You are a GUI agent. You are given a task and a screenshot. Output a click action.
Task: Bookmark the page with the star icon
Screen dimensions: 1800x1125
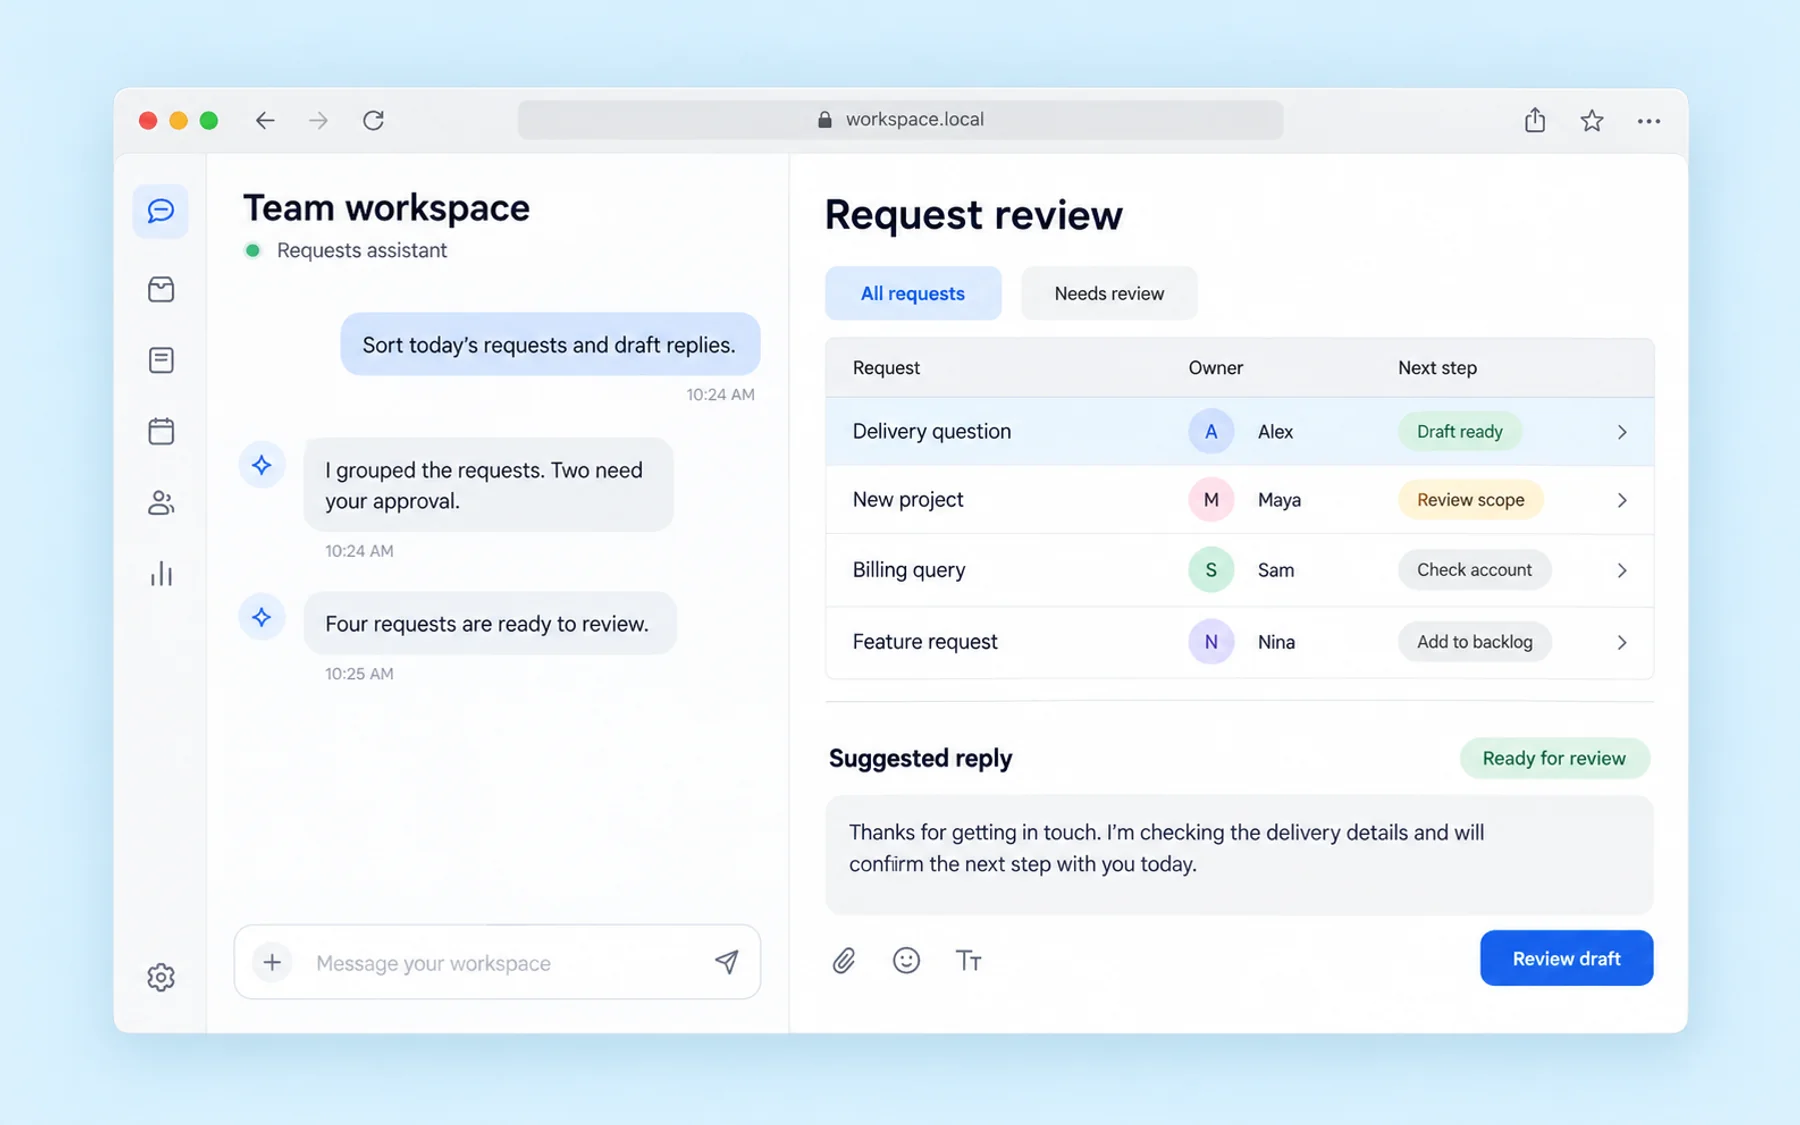coord(1592,121)
